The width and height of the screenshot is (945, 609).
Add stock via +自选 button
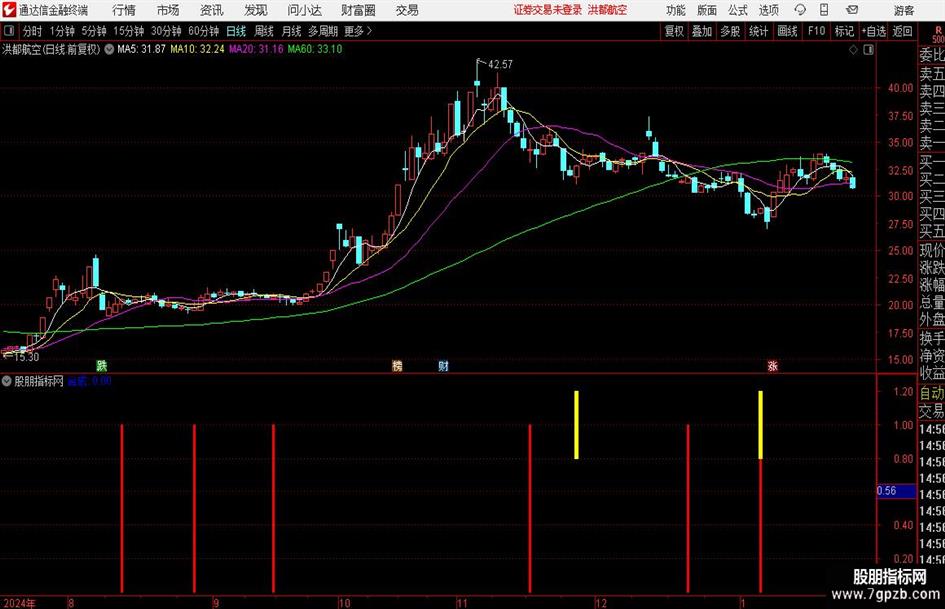(x=874, y=31)
